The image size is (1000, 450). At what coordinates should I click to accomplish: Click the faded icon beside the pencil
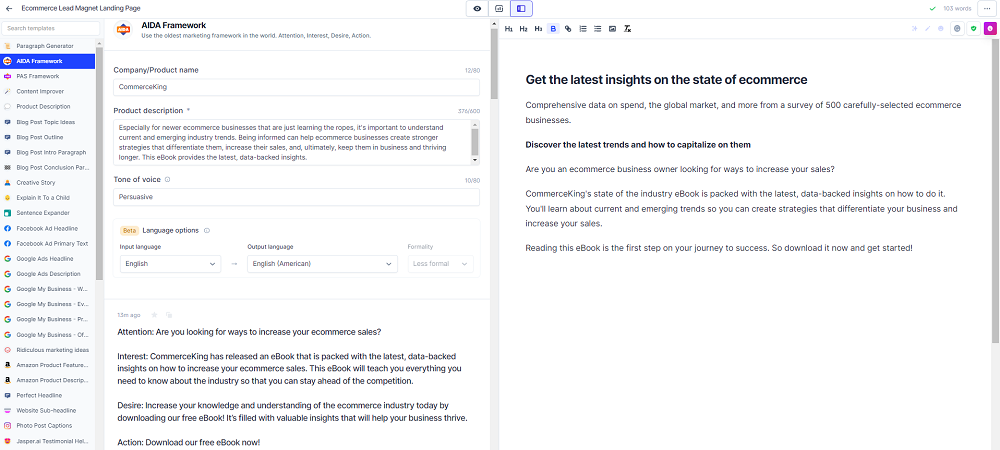941,29
